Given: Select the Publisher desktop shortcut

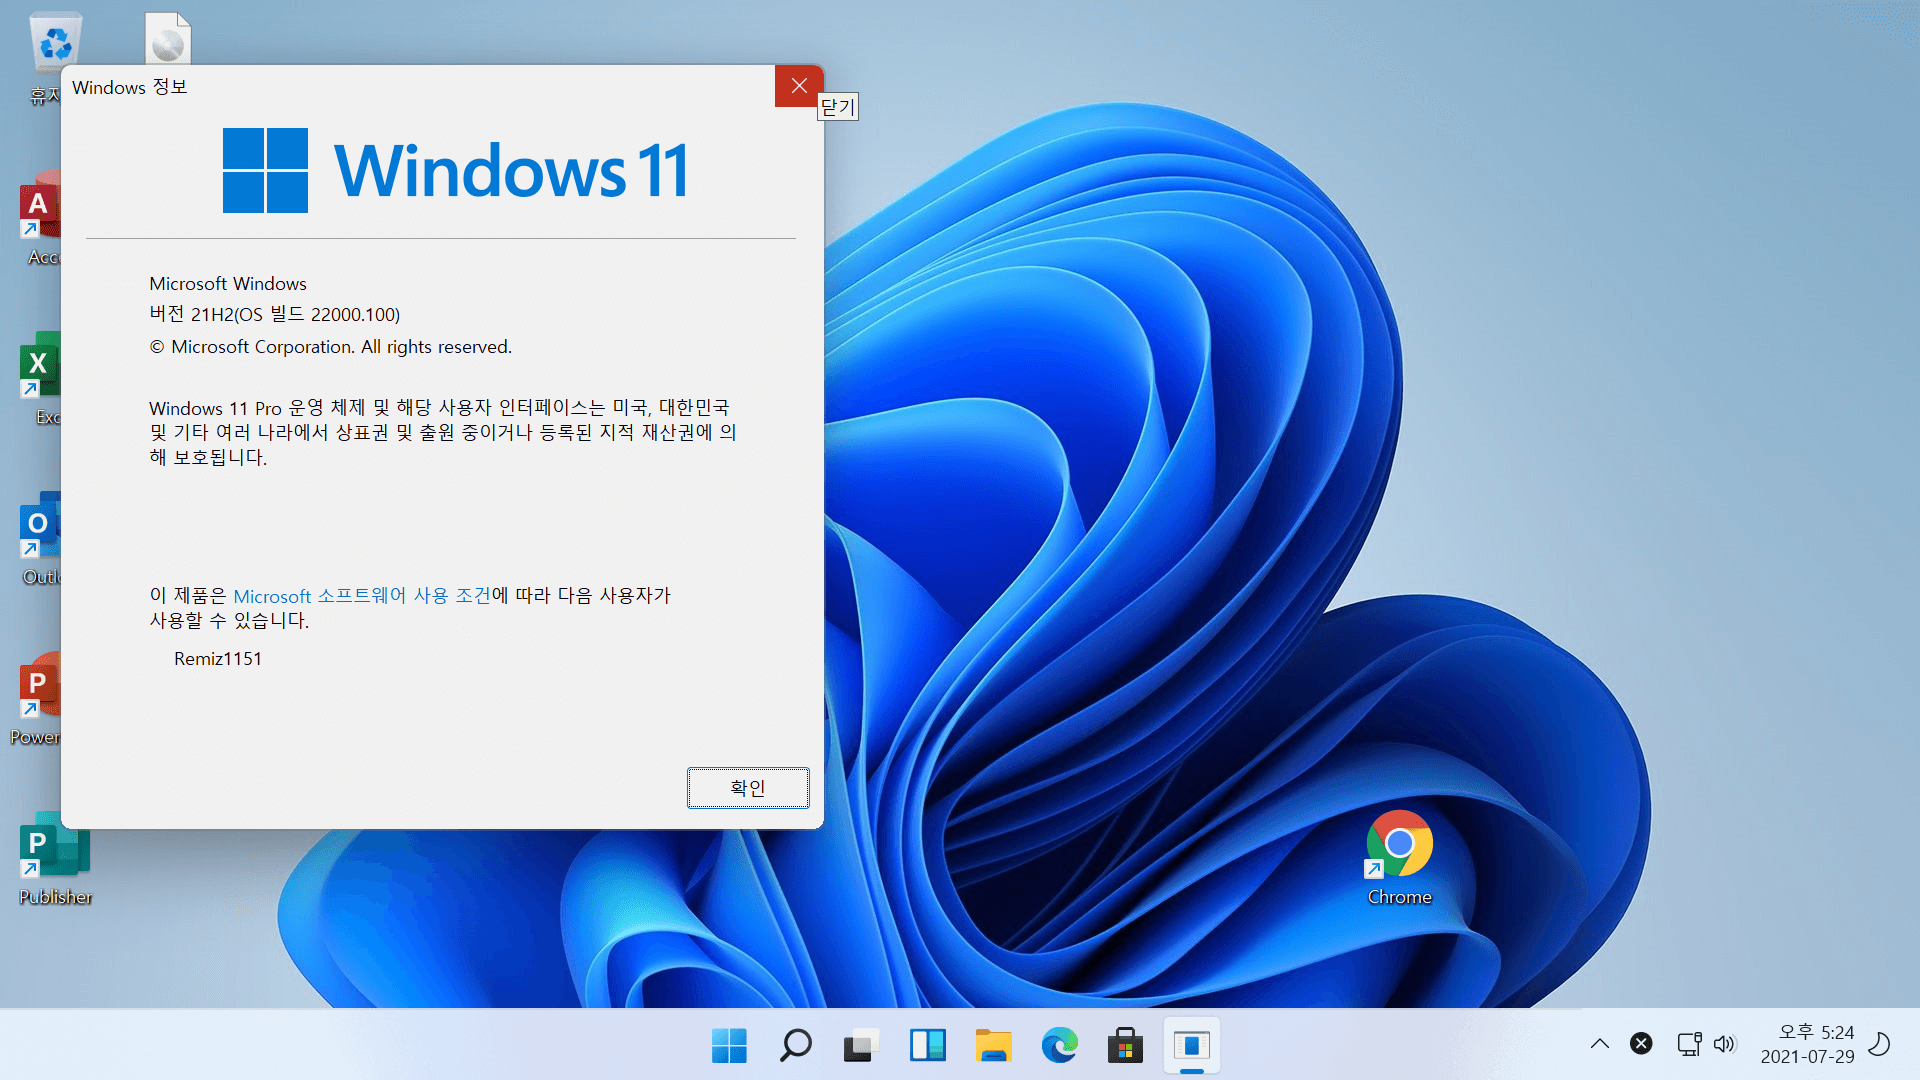Looking at the screenshot, I should coord(55,862).
